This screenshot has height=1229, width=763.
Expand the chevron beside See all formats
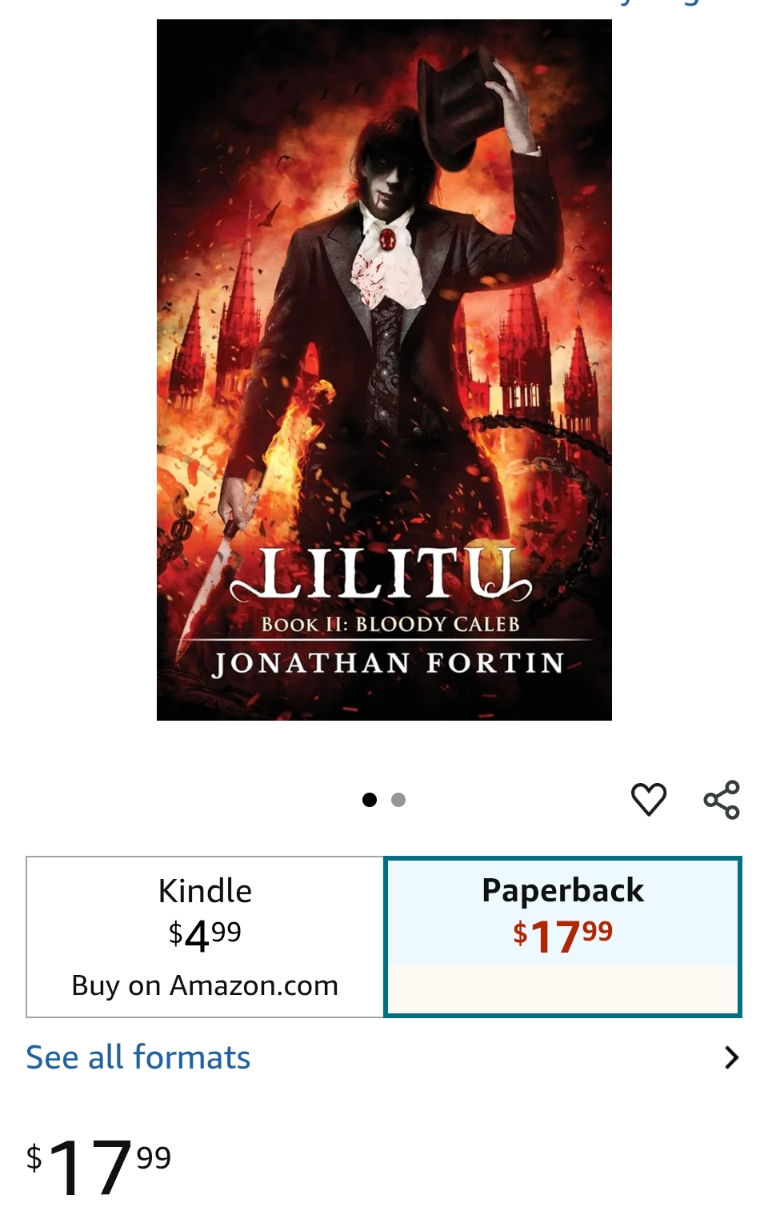[x=732, y=1057]
